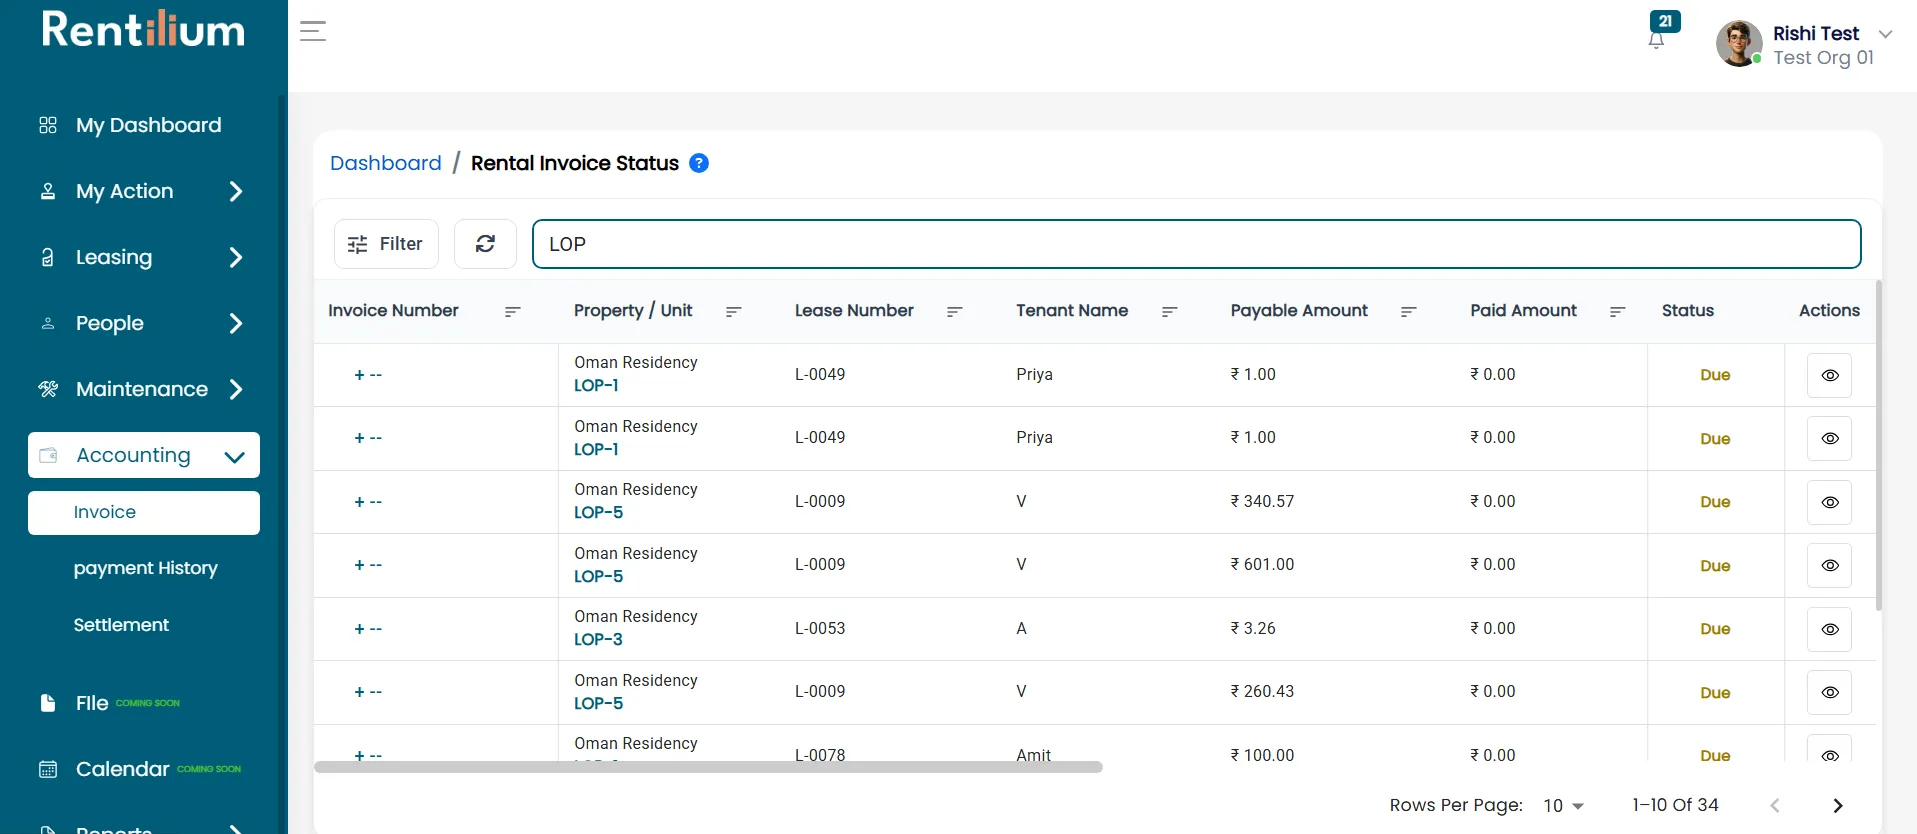The height and width of the screenshot is (834, 1917).
Task: Collapse the Accounting sidebar section
Action: tap(143, 455)
